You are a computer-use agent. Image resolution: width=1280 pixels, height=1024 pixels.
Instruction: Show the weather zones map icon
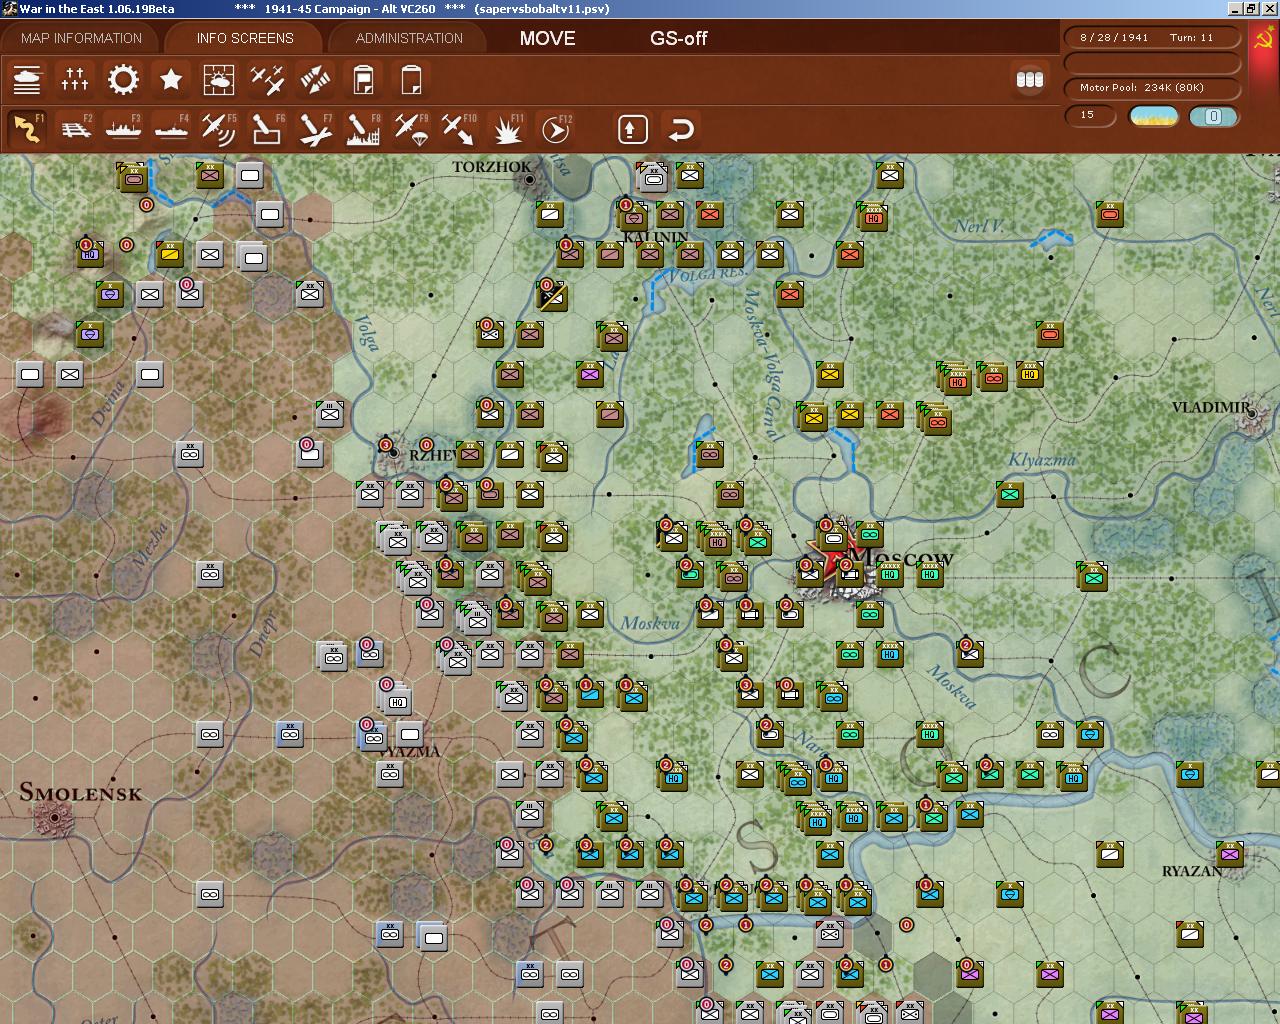click(x=219, y=80)
